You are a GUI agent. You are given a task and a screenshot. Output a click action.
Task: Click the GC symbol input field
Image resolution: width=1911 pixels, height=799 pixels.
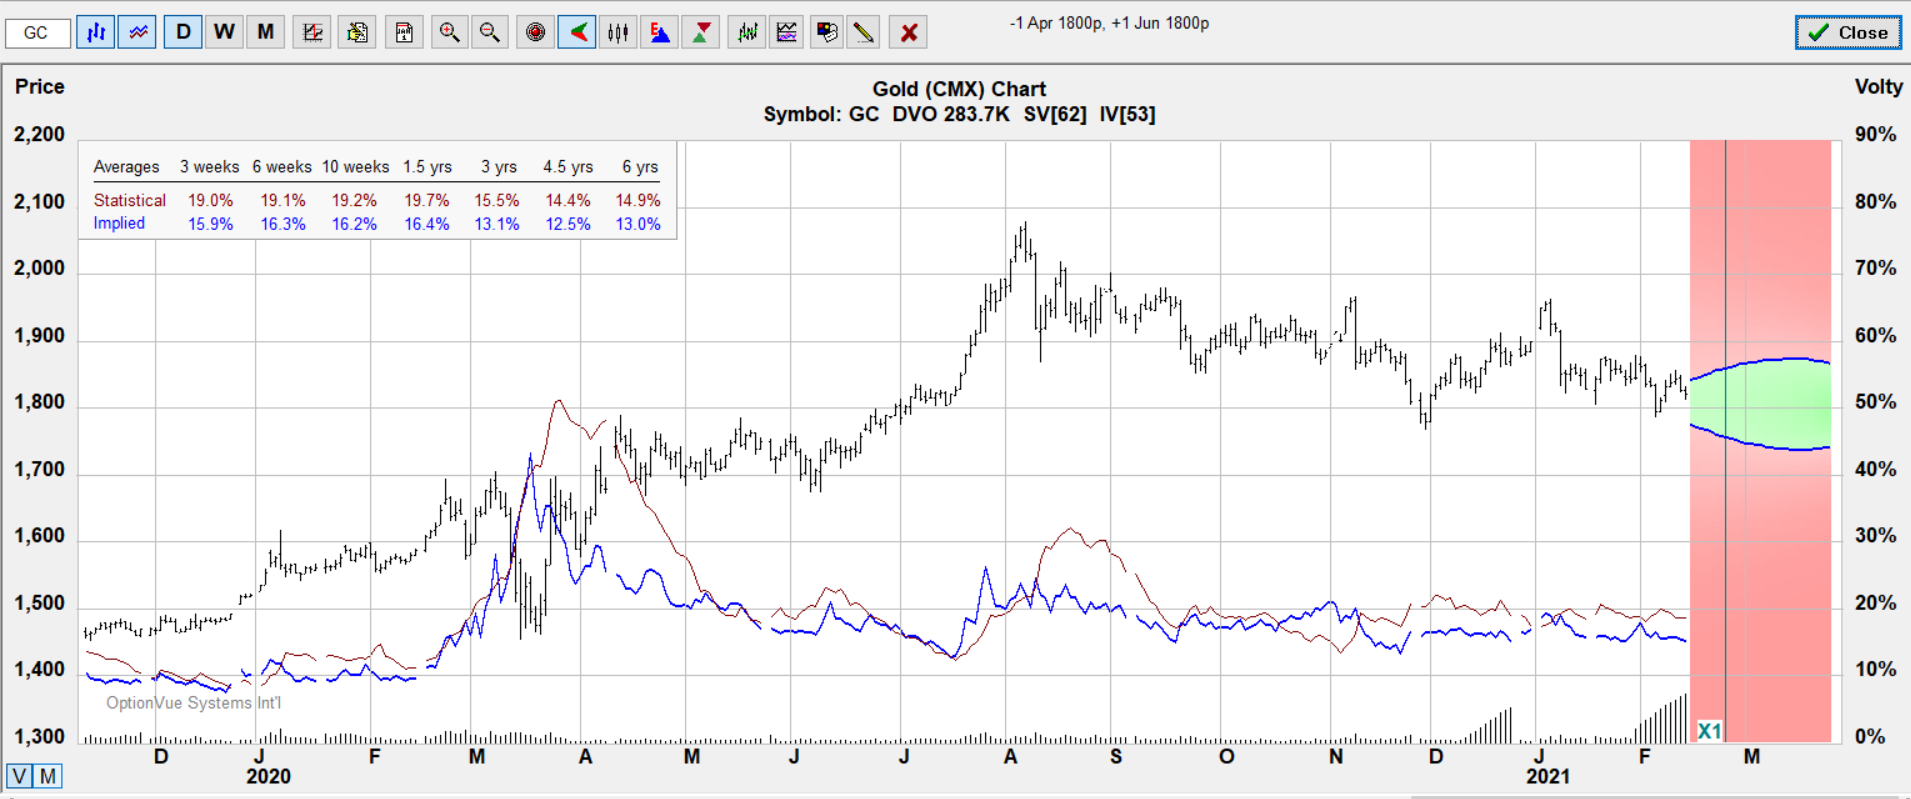tap(38, 33)
